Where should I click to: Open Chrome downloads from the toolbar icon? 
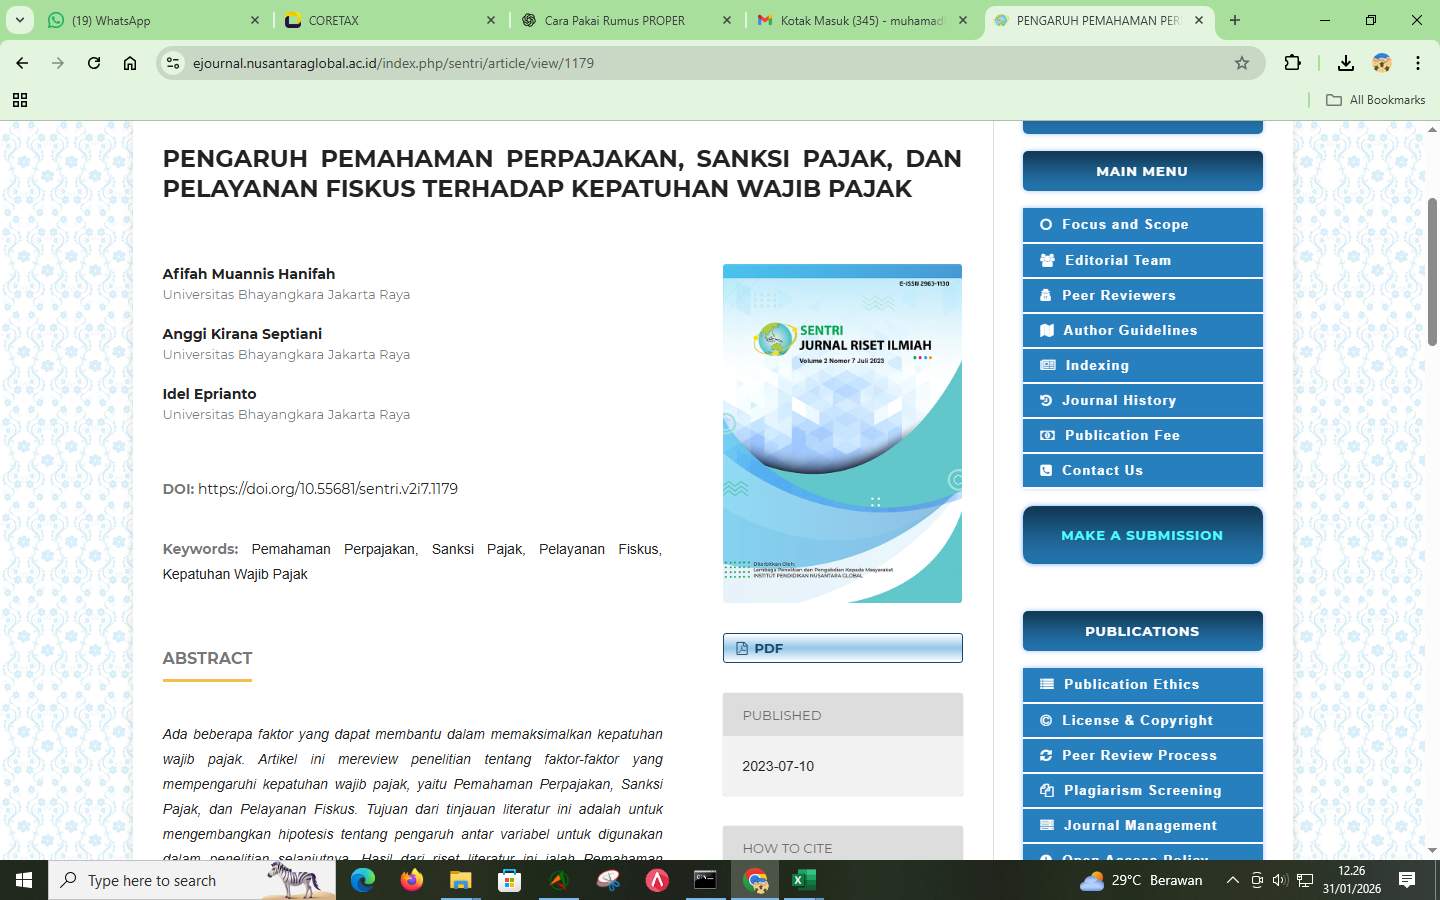(1345, 63)
